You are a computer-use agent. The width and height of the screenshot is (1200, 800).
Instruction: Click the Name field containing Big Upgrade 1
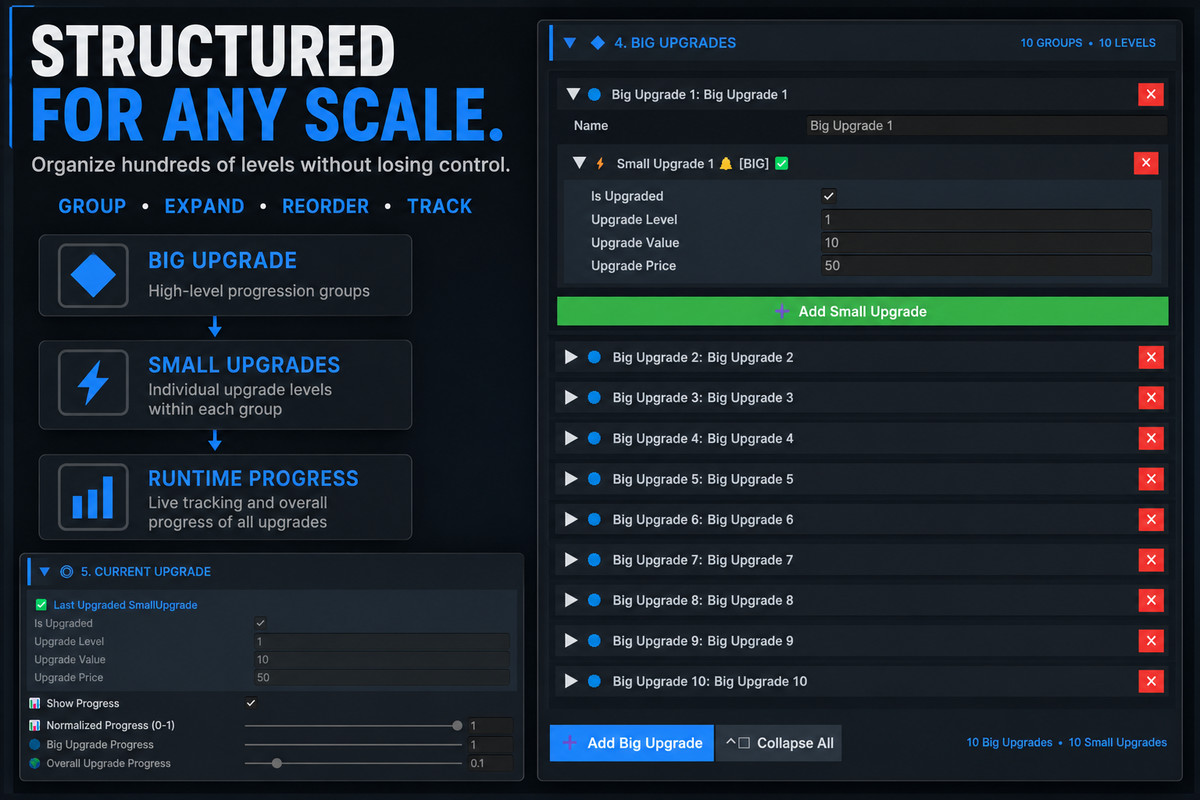(x=986, y=126)
